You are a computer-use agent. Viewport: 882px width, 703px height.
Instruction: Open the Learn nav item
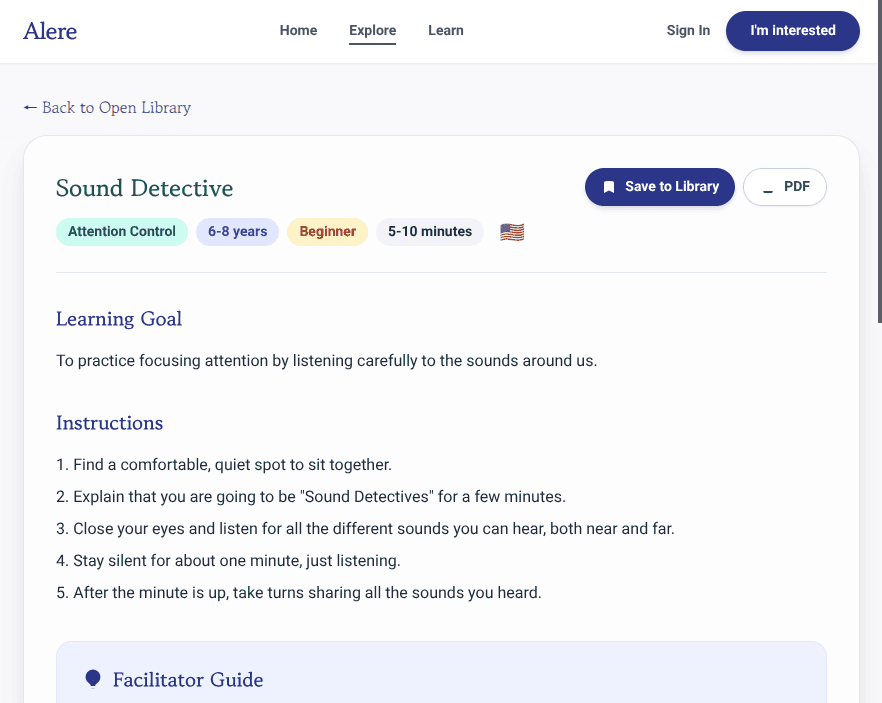coord(446,30)
